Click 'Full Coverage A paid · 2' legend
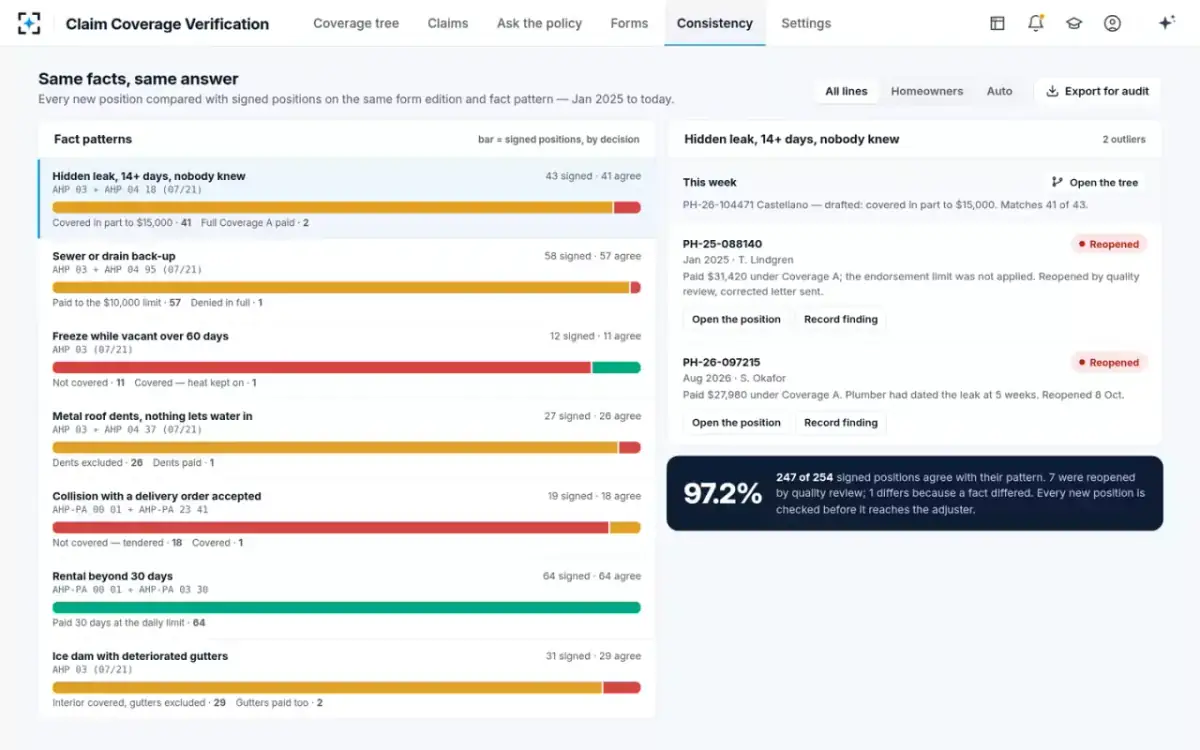Image resolution: width=1200 pixels, height=750 pixels. pos(255,223)
